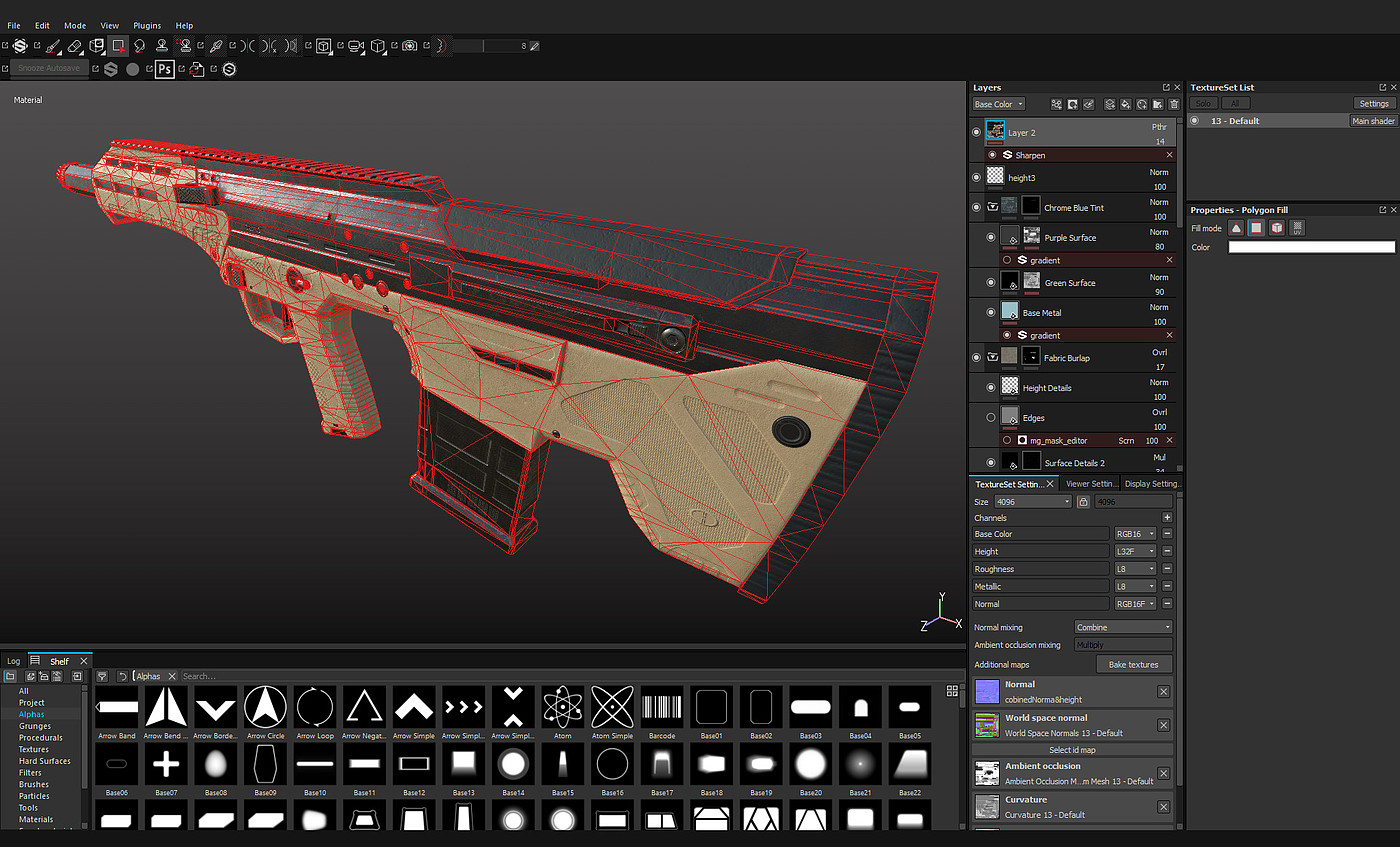Select the Eraser tool in toolbar
The width and height of the screenshot is (1400, 847).
pos(75,46)
